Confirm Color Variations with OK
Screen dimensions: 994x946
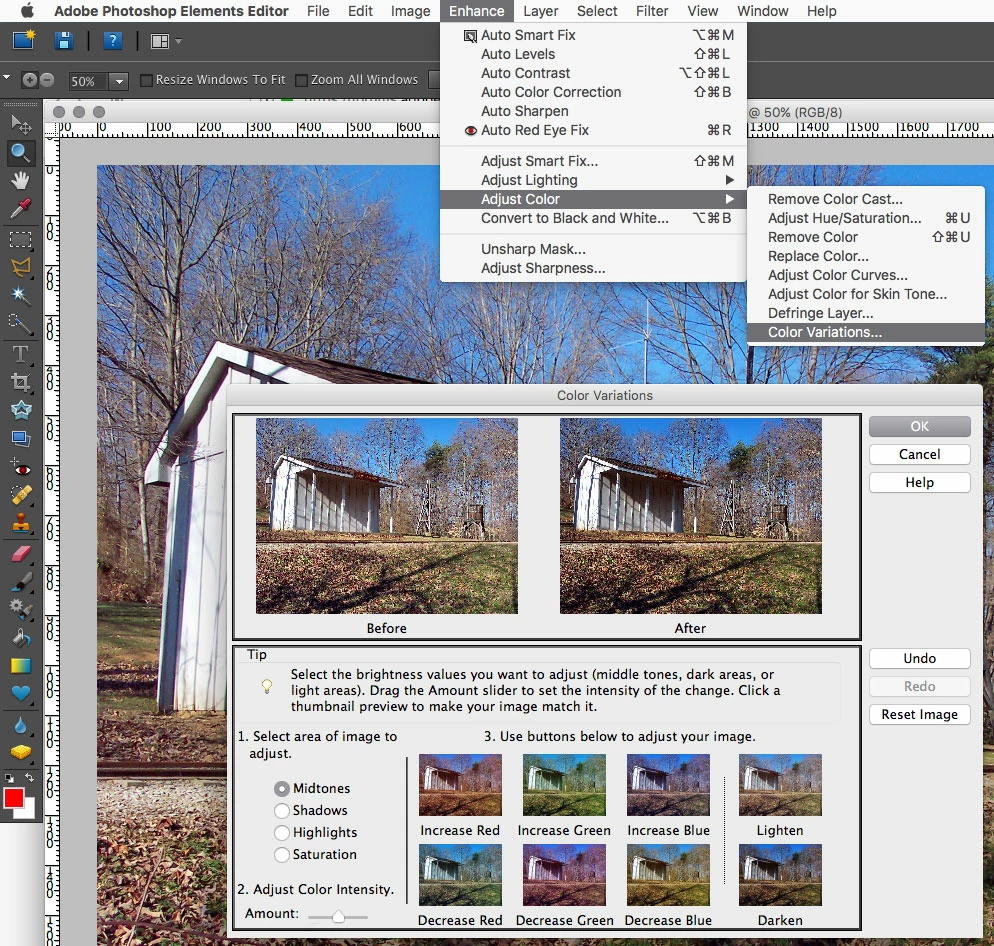[x=919, y=426]
